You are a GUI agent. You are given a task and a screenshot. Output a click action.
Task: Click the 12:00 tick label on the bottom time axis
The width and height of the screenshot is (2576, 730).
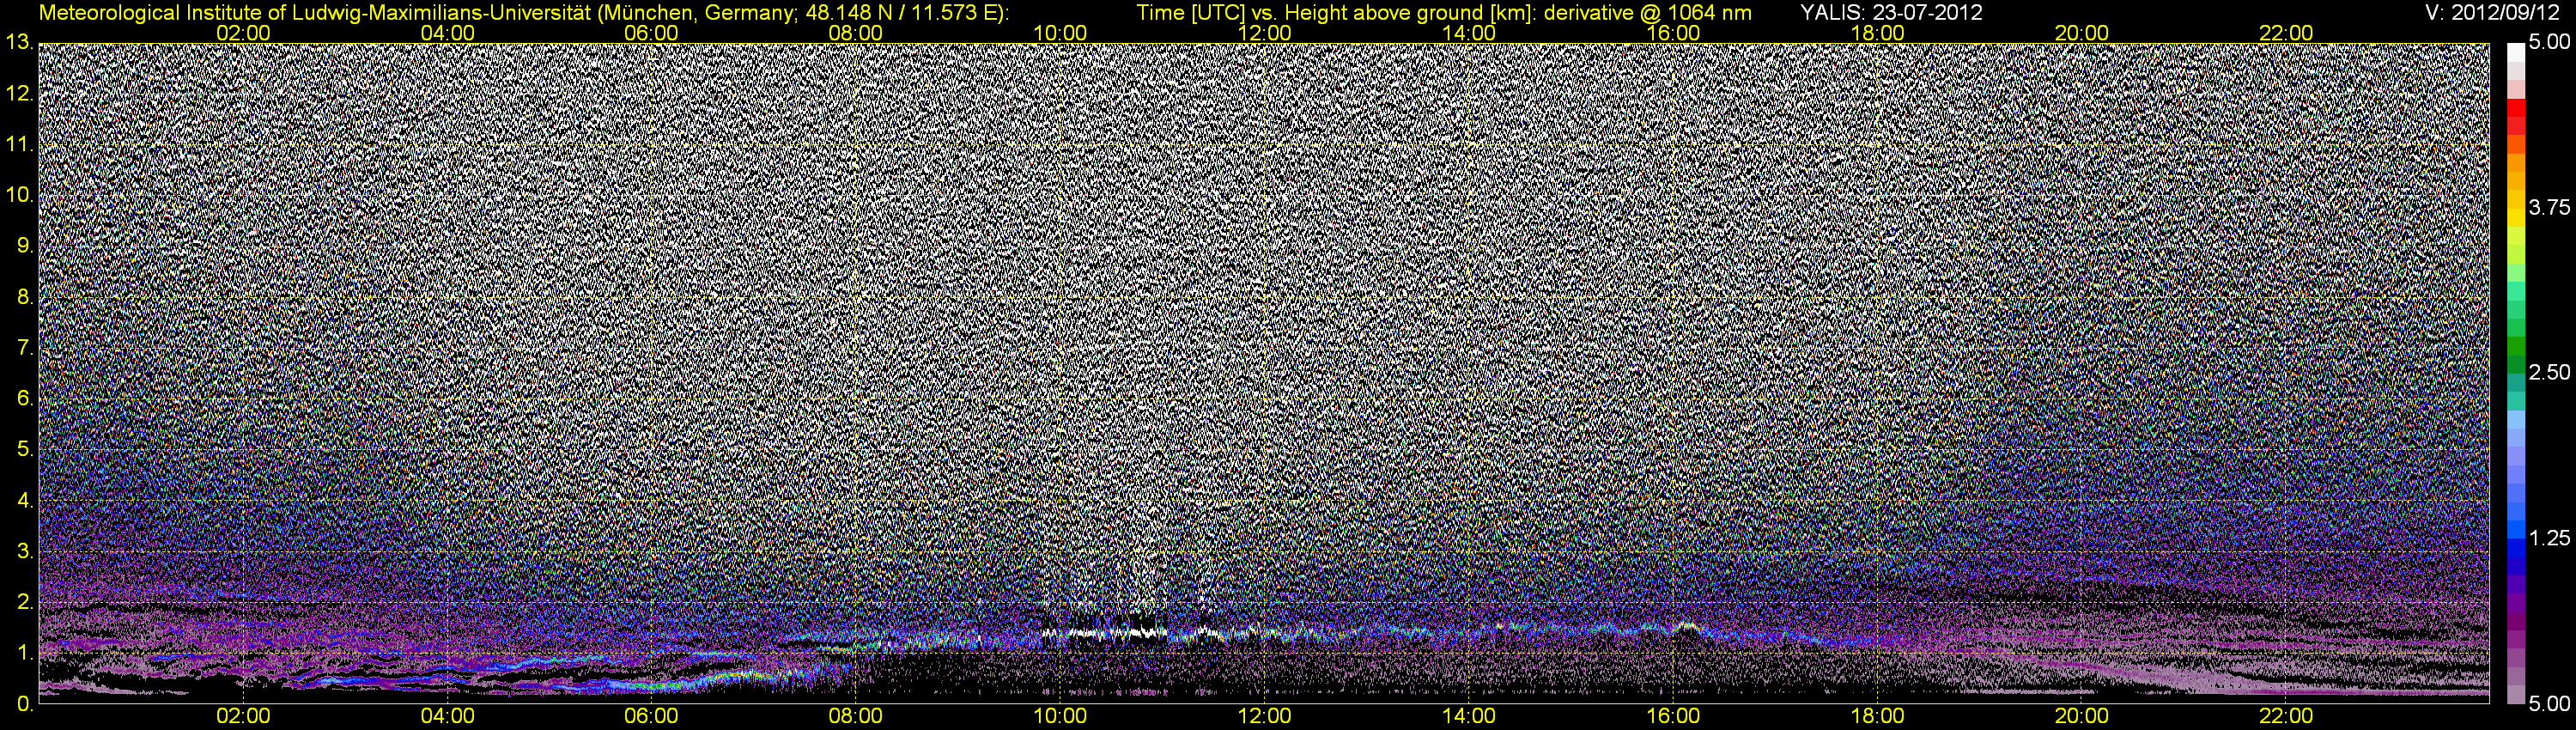(1264, 717)
